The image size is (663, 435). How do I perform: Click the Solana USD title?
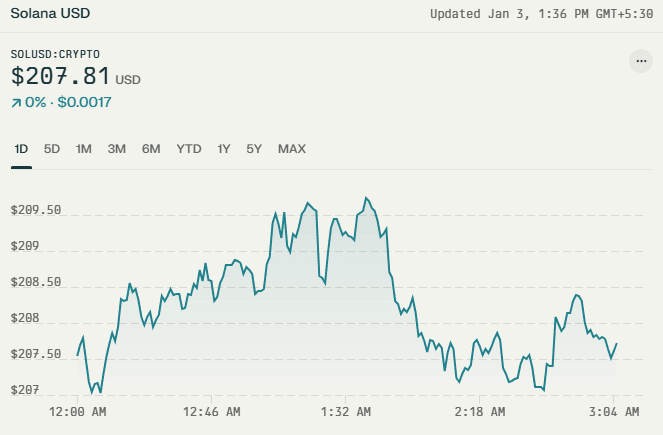coord(50,13)
